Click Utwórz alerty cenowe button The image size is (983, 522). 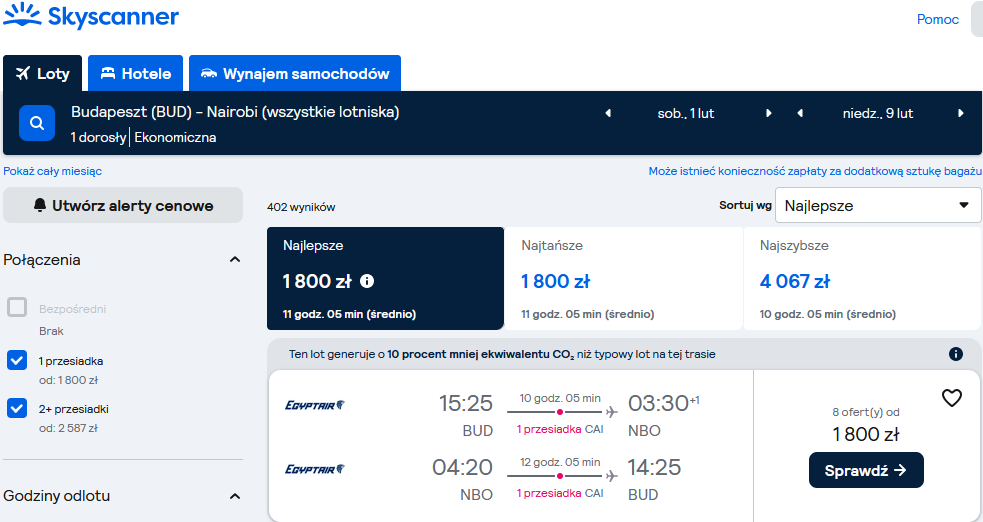(123, 205)
